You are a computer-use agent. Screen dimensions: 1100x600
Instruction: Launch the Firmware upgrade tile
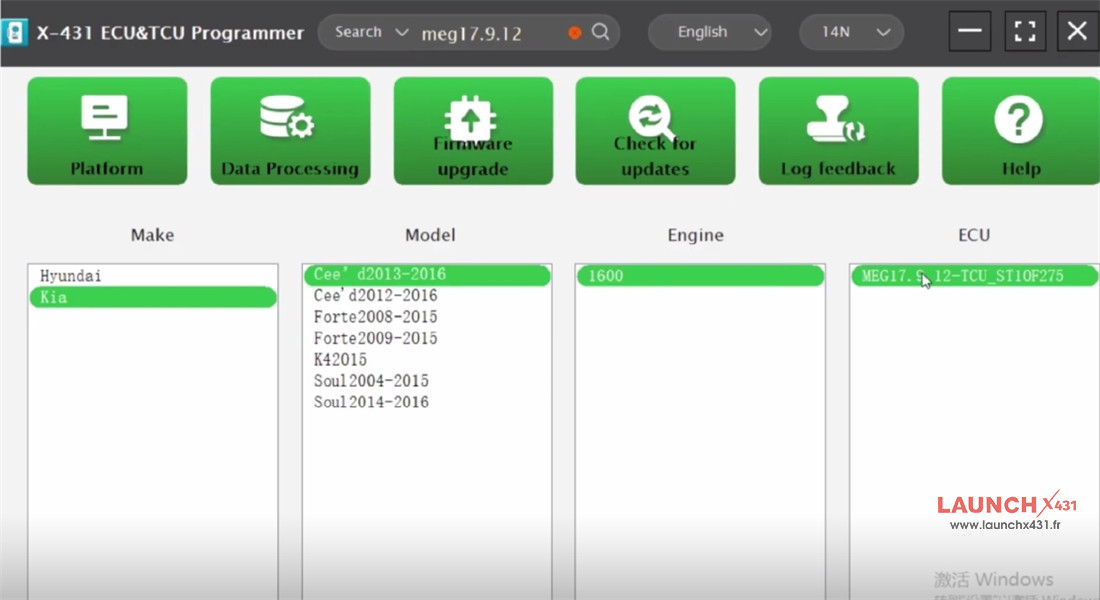pyautogui.click(x=473, y=131)
